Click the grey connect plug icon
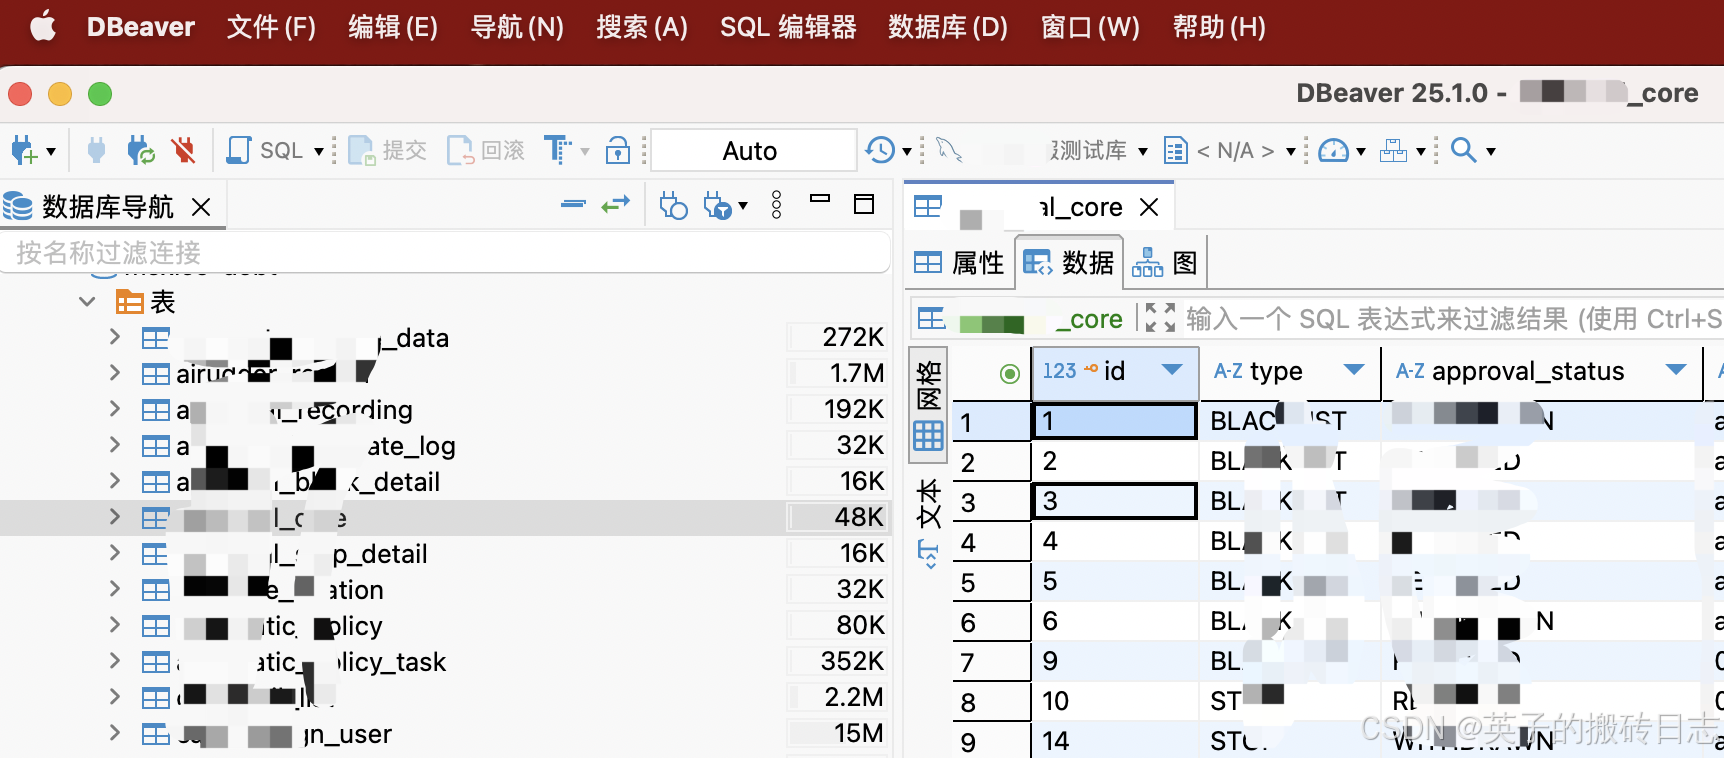Screen dimensions: 1724x758 coord(96,151)
